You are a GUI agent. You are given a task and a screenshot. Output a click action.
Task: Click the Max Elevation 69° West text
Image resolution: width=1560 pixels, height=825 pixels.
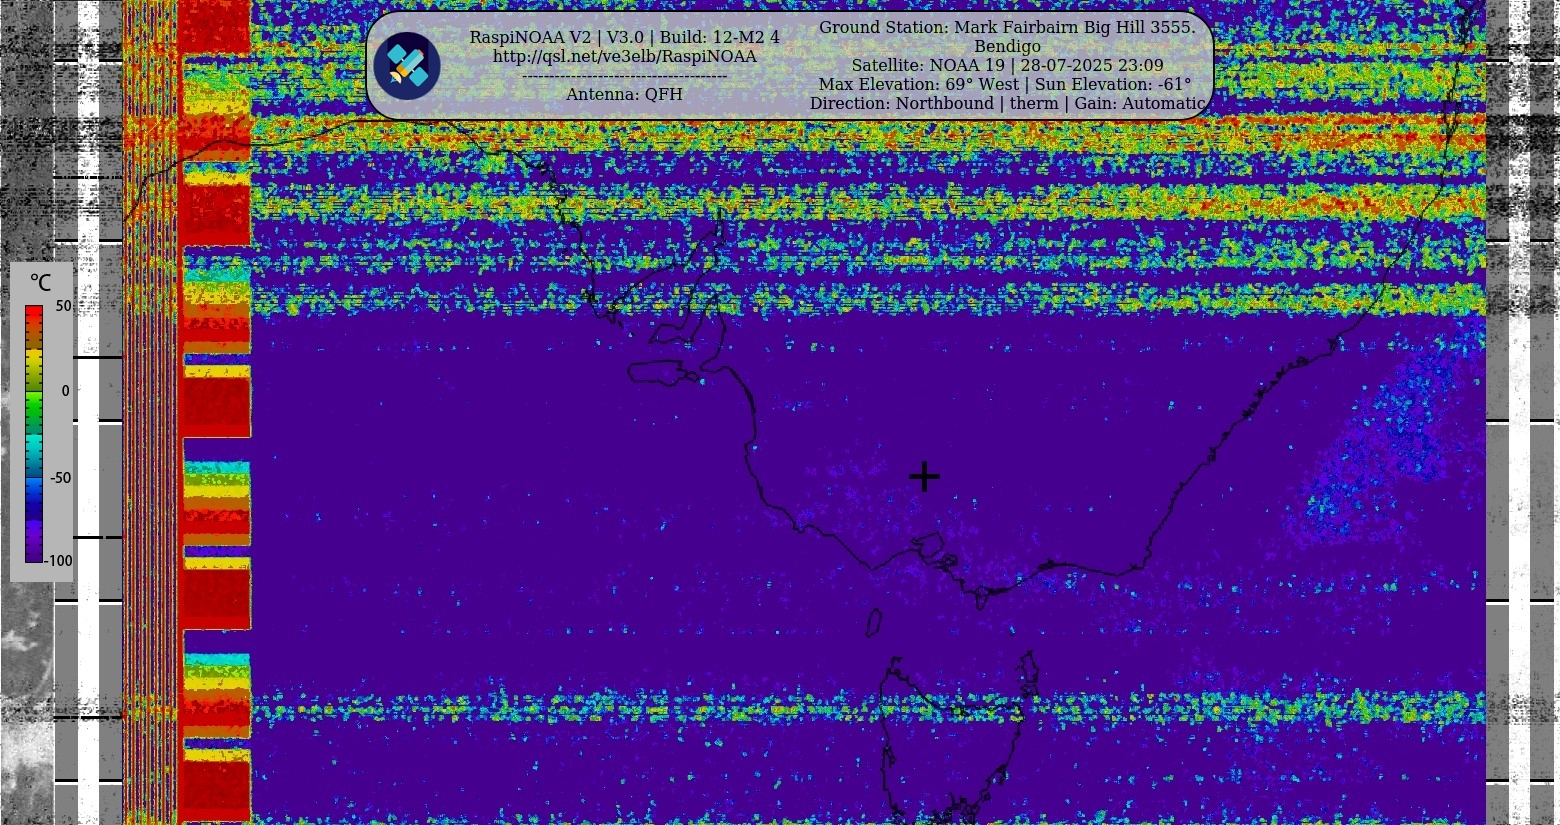[x=918, y=85]
